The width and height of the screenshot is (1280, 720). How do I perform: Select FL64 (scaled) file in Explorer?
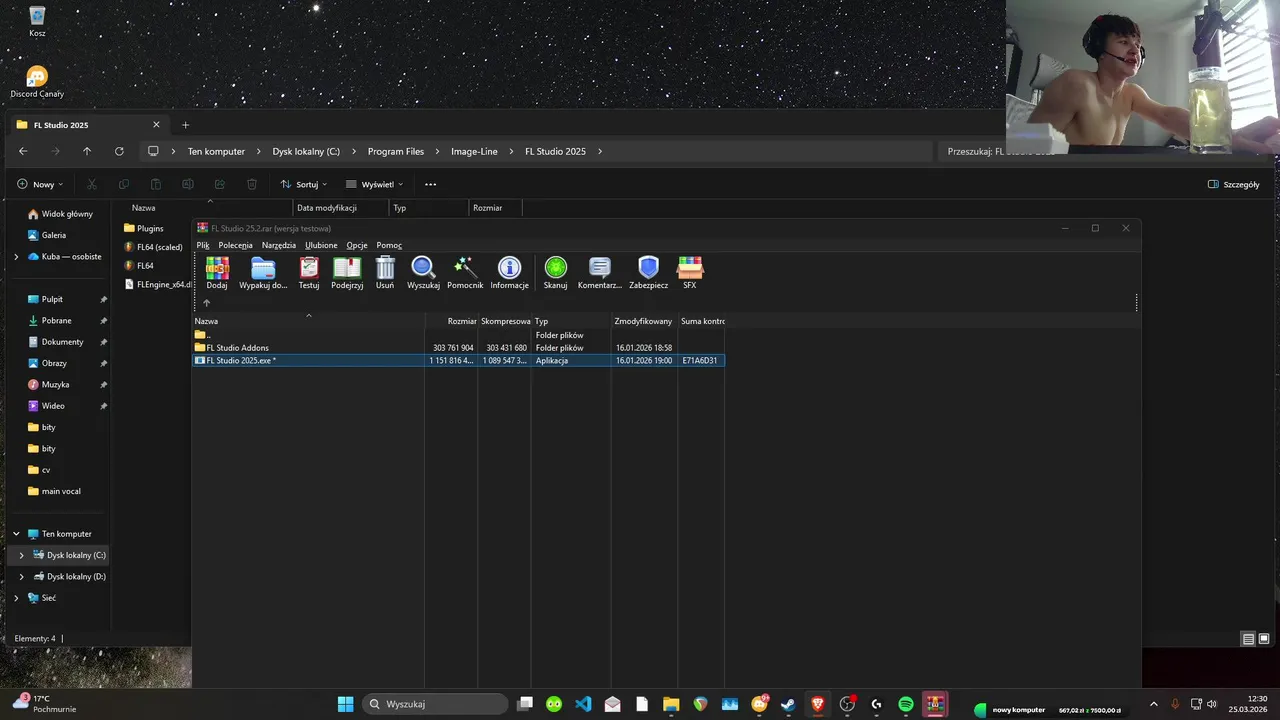(x=153, y=247)
